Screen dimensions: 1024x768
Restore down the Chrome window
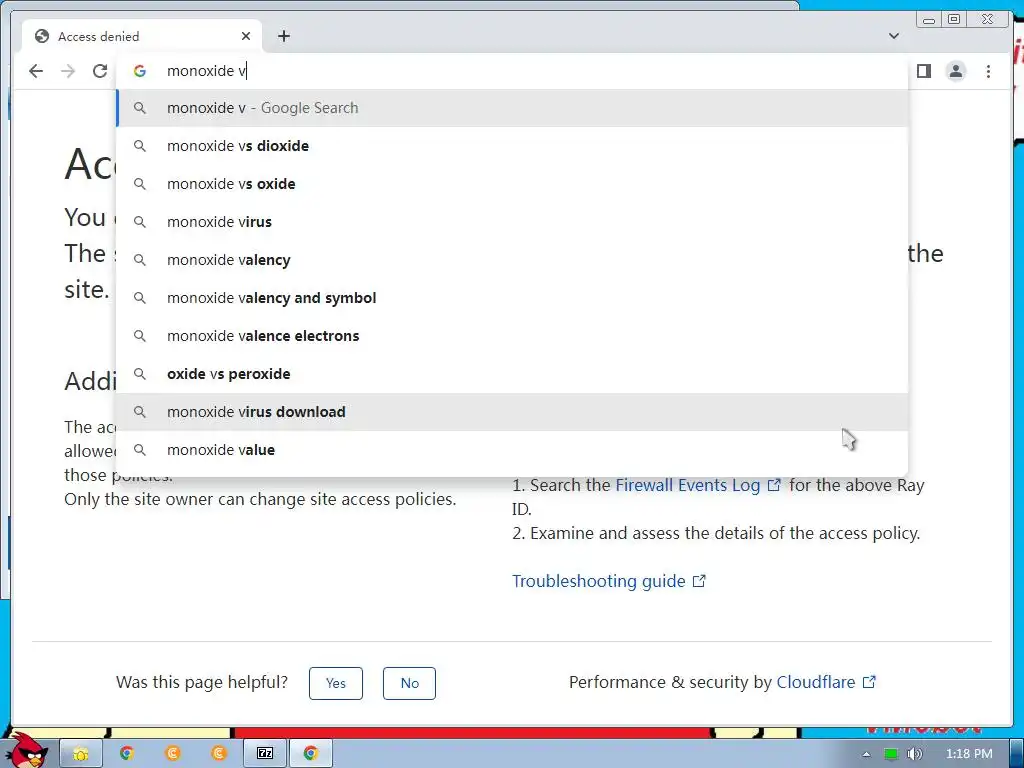point(954,20)
